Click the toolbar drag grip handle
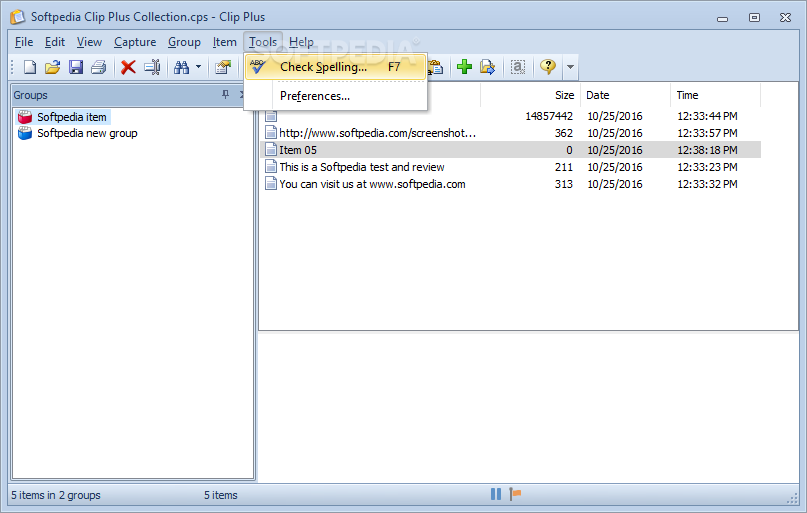 (12, 67)
